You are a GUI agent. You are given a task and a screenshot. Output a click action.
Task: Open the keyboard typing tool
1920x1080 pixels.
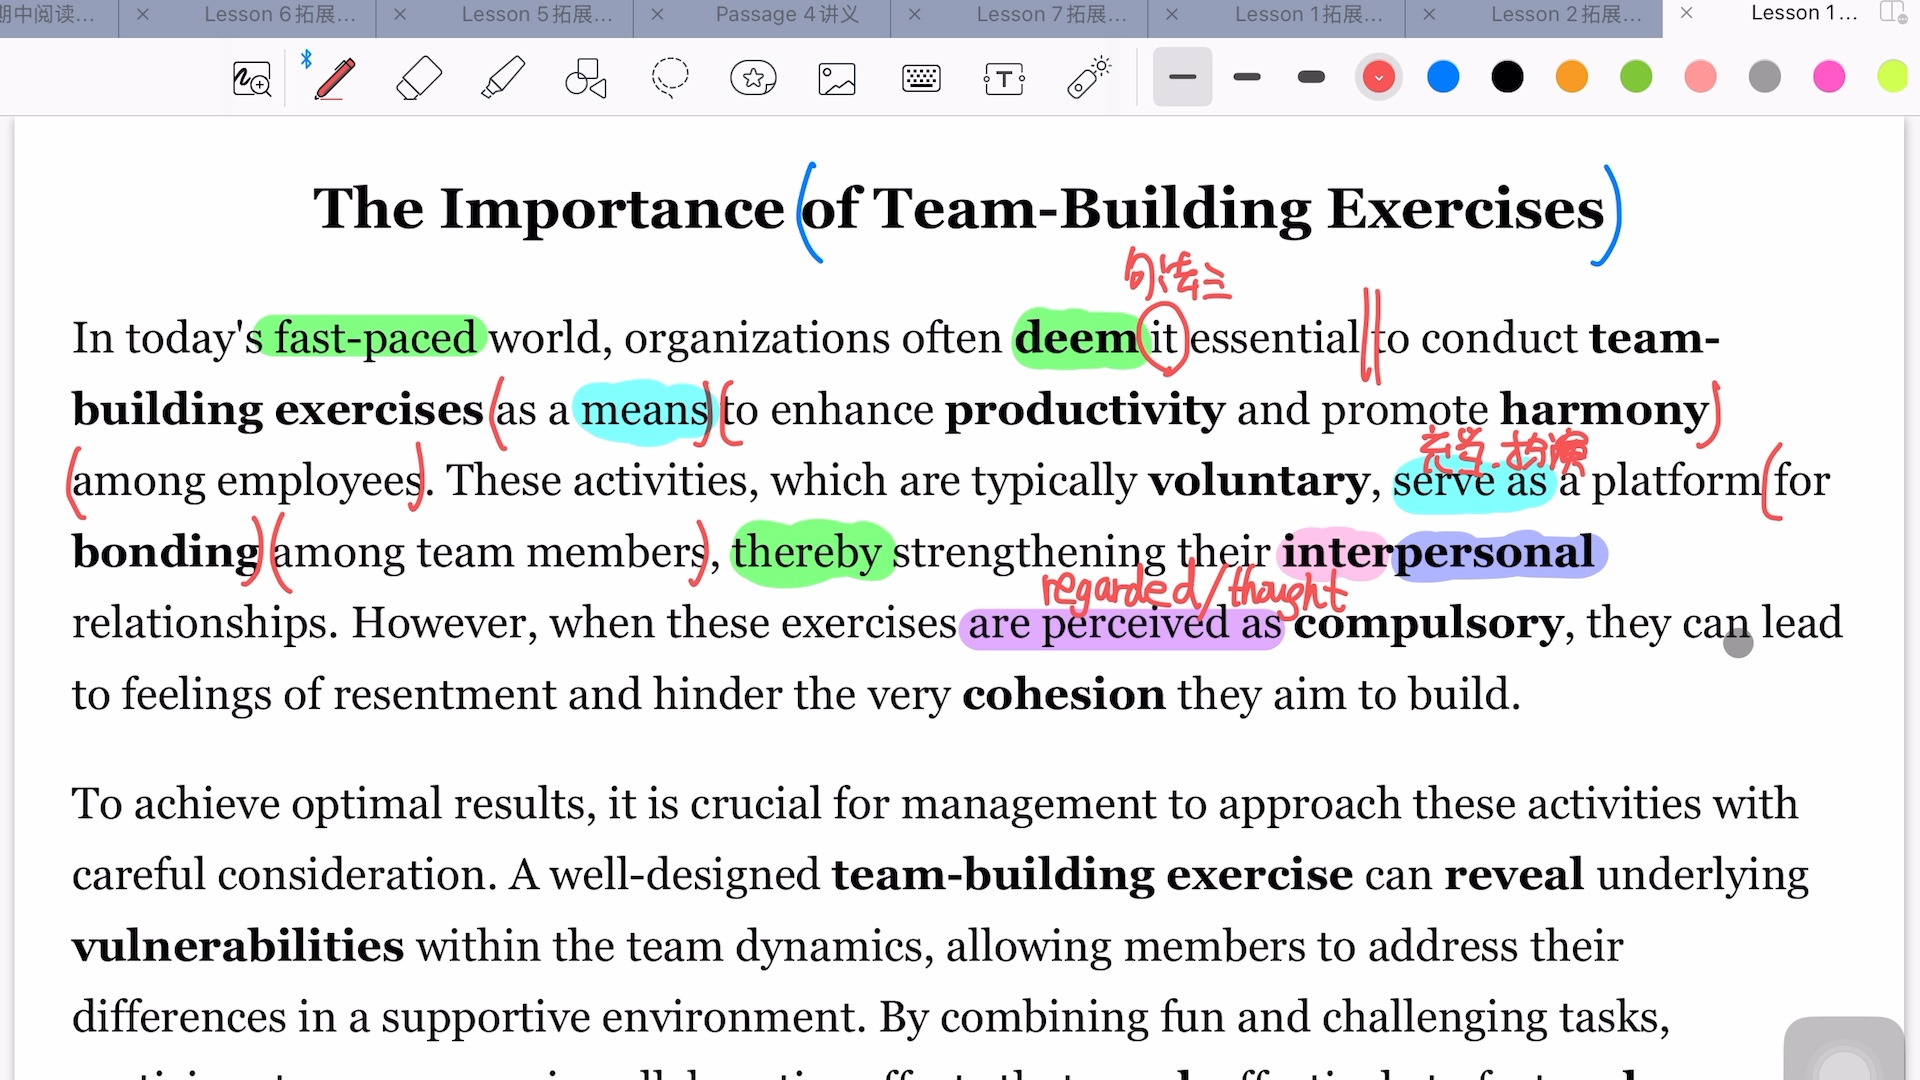click(x=921, y=78)
